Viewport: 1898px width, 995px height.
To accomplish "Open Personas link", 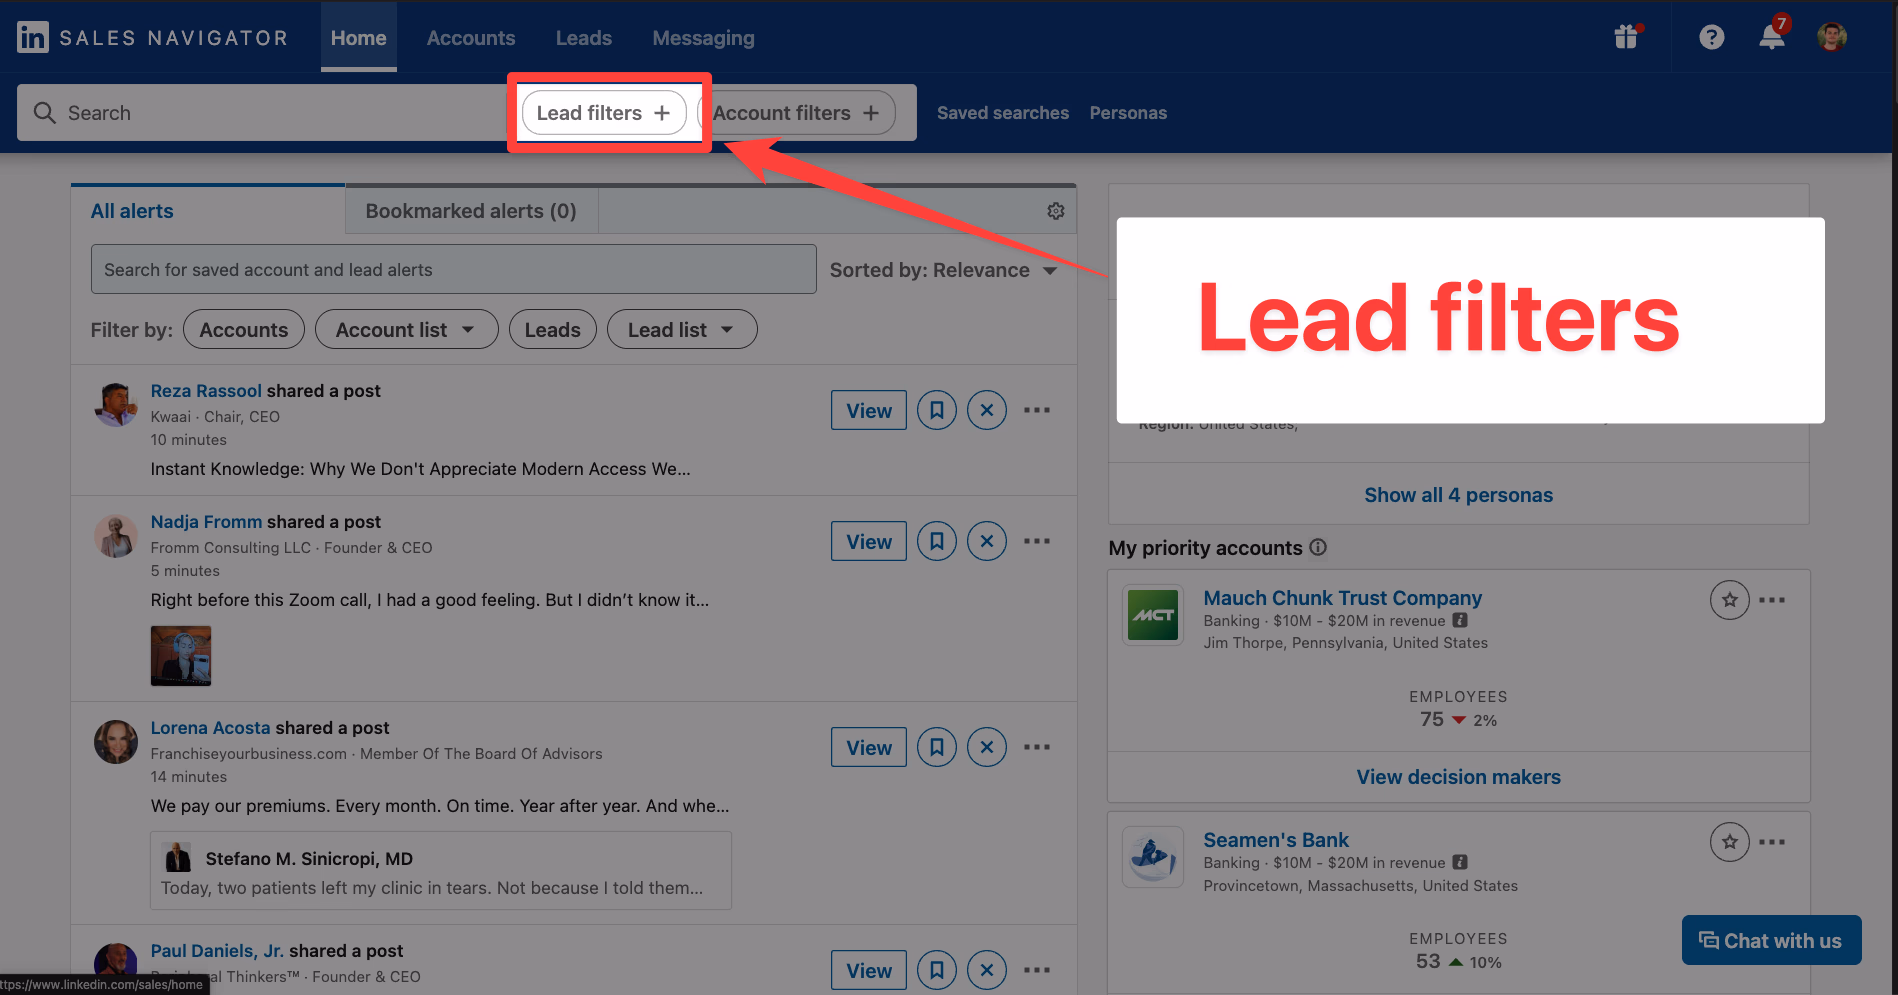I will click(x=1128, y=113).
